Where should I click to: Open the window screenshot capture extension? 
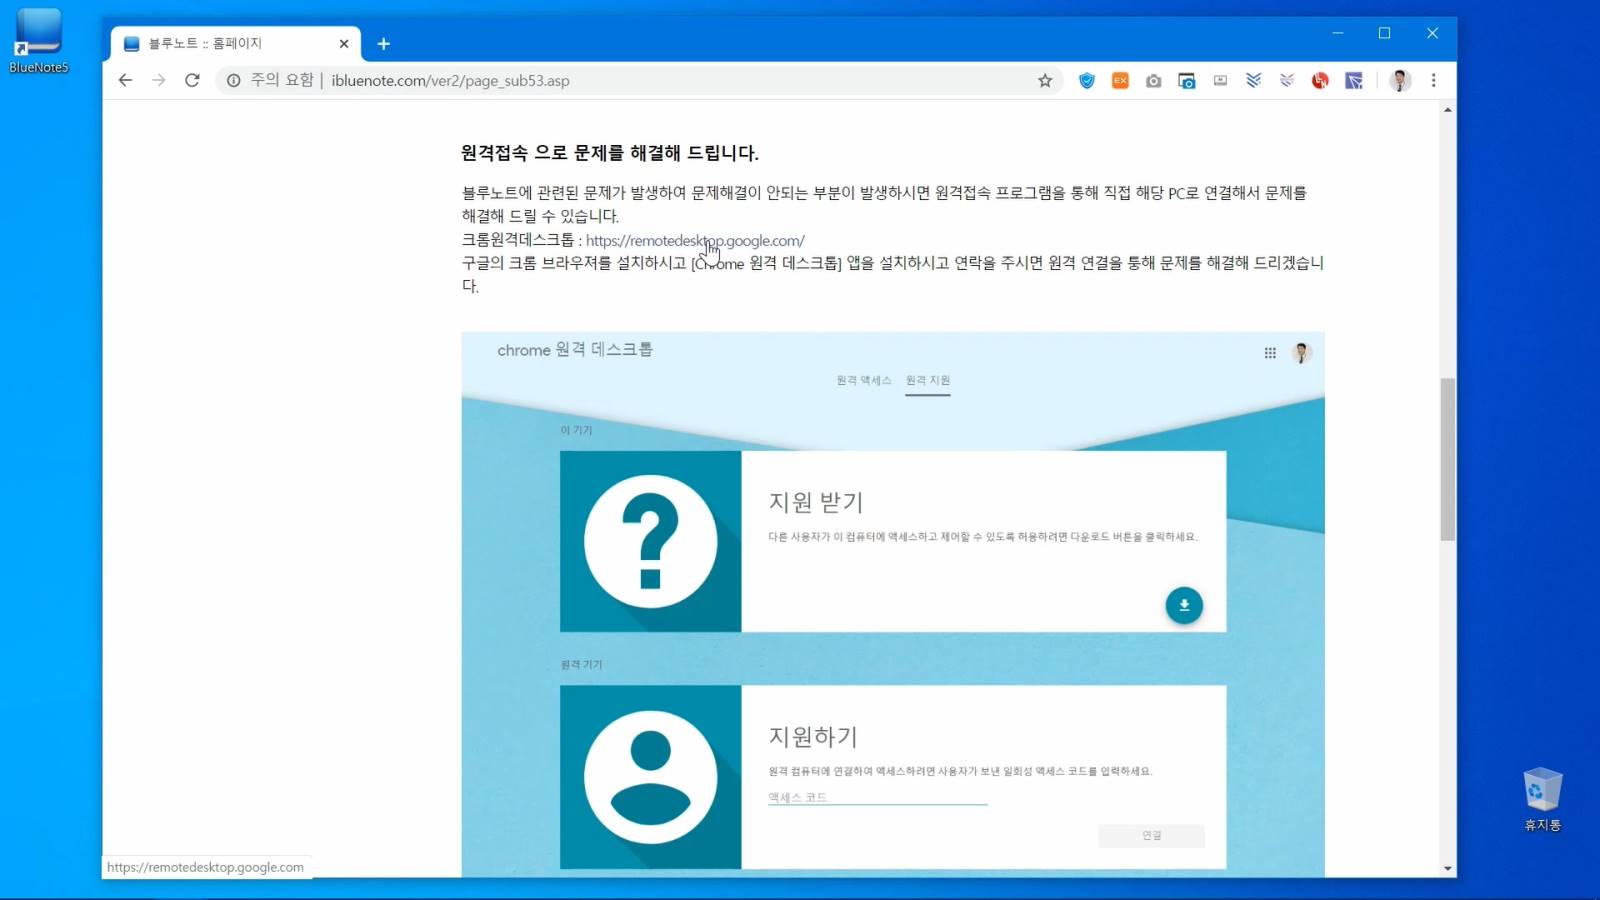(1187, 81)
